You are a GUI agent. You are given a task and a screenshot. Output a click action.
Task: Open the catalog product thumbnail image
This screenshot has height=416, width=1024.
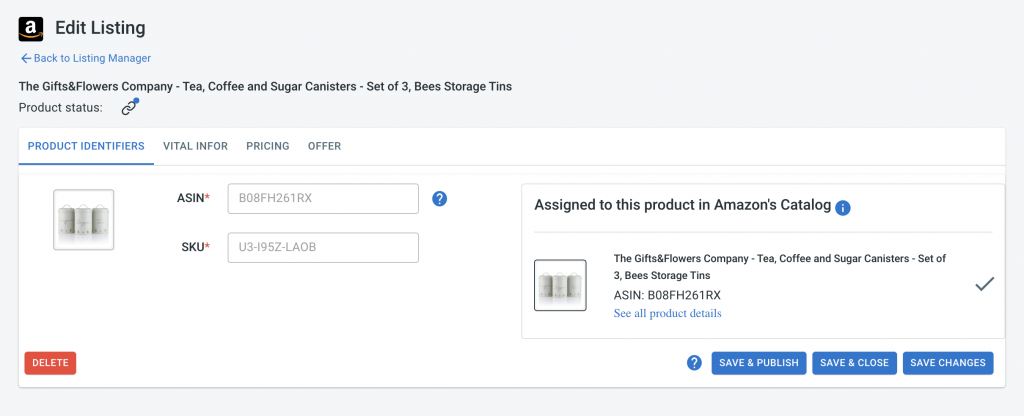click(560, 285)
